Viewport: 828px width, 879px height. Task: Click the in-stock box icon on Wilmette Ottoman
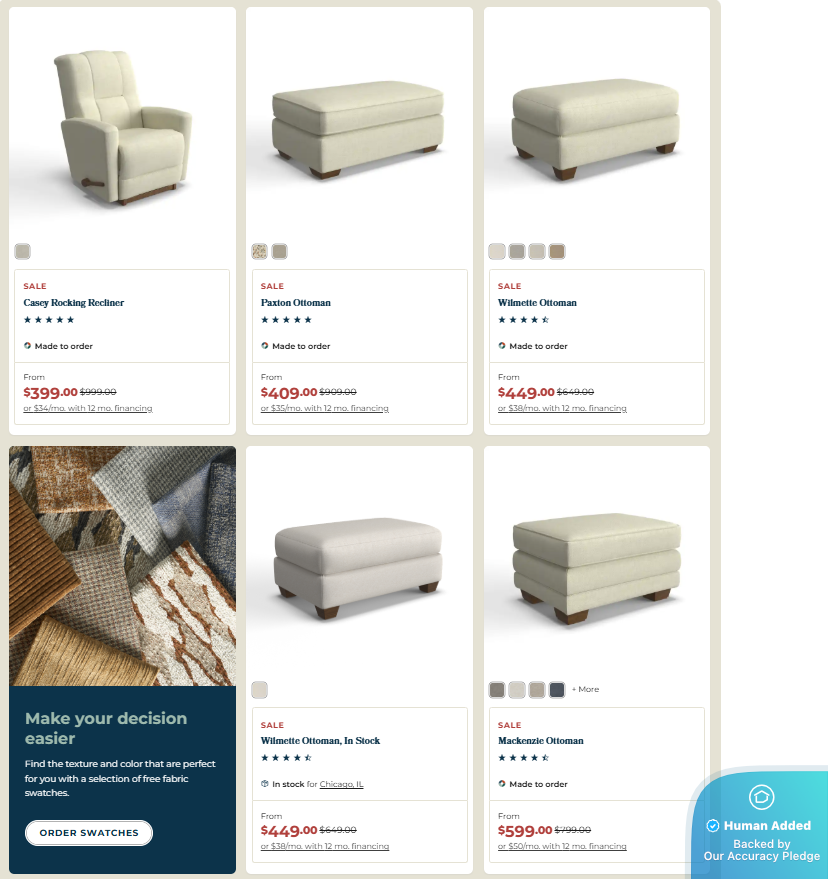click(265, 784)
